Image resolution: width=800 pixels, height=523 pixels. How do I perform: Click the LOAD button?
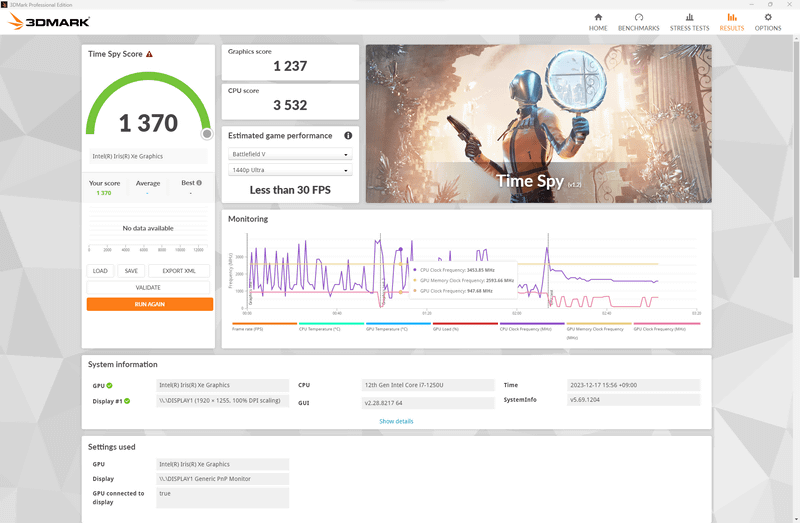coord(100,271)
